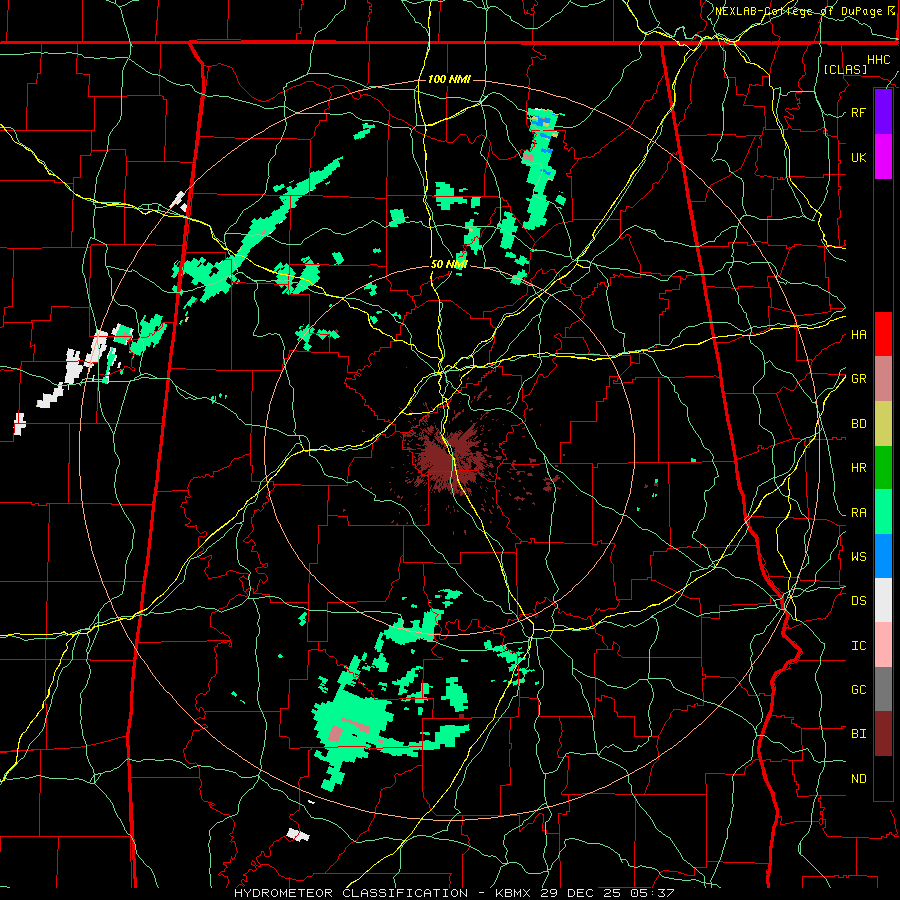Click the UK magenta legend swatch
This screenshot has width=900, height=900.
coord(883,157)
